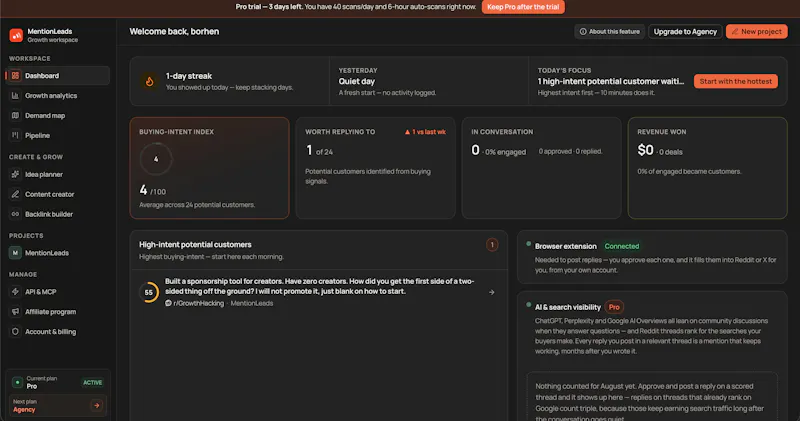Click the New project button
Image resolution: width=800 pixels, height=421 pixels.
[757, 32]
